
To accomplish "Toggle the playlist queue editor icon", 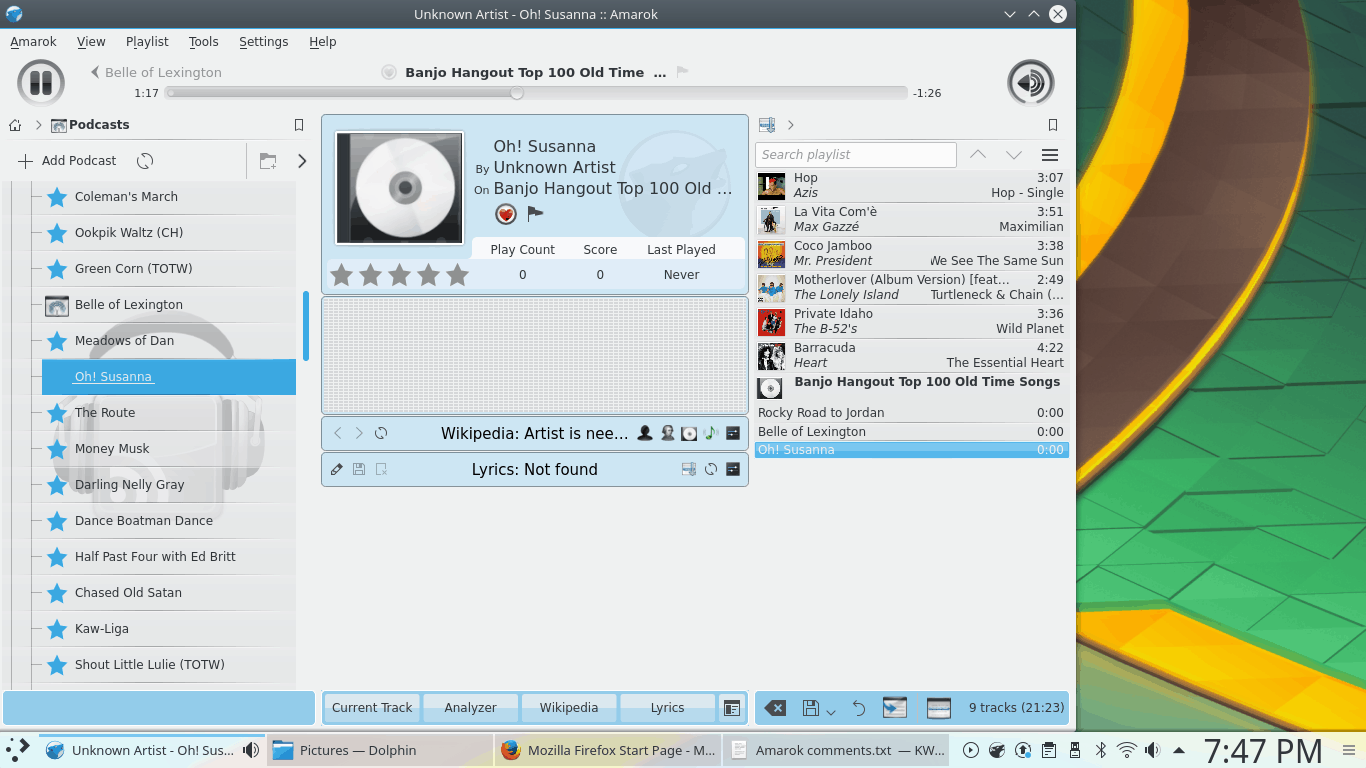I will click(939, 708).
